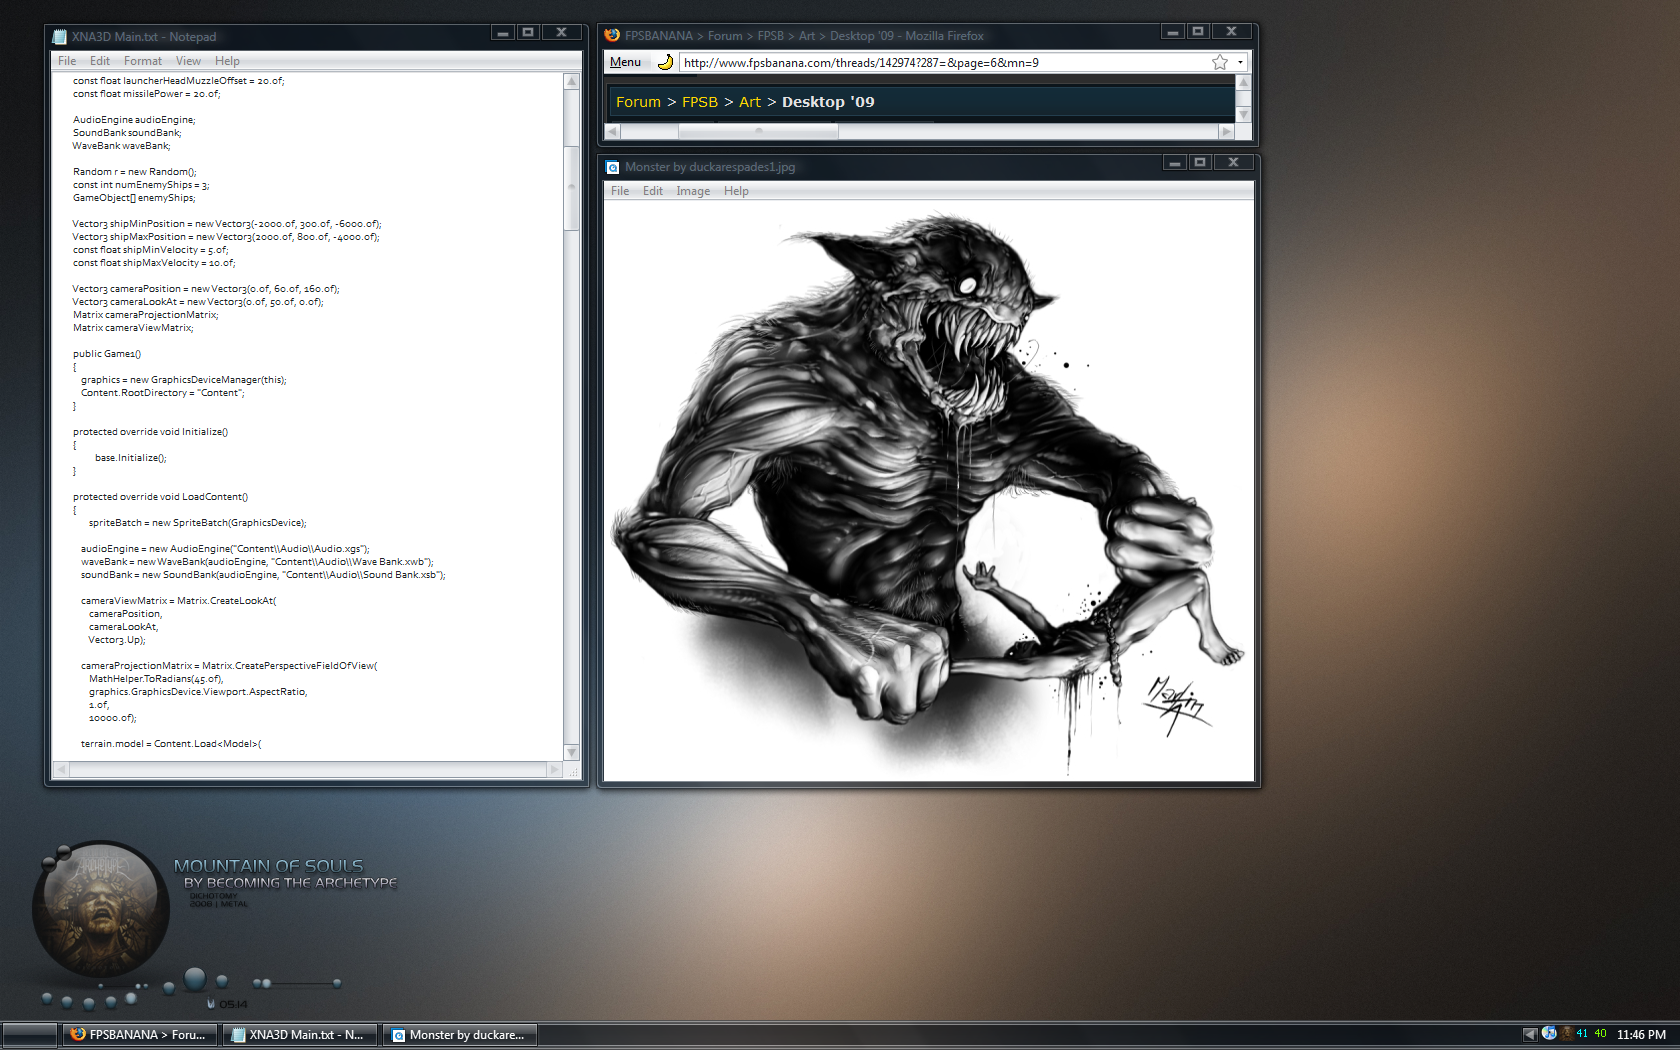Click the iTunes icon in the system tray

click(1549, 1033)
